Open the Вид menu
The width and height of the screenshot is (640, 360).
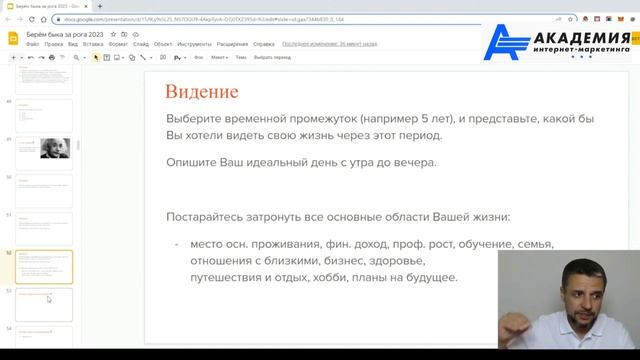pos(73,44)
